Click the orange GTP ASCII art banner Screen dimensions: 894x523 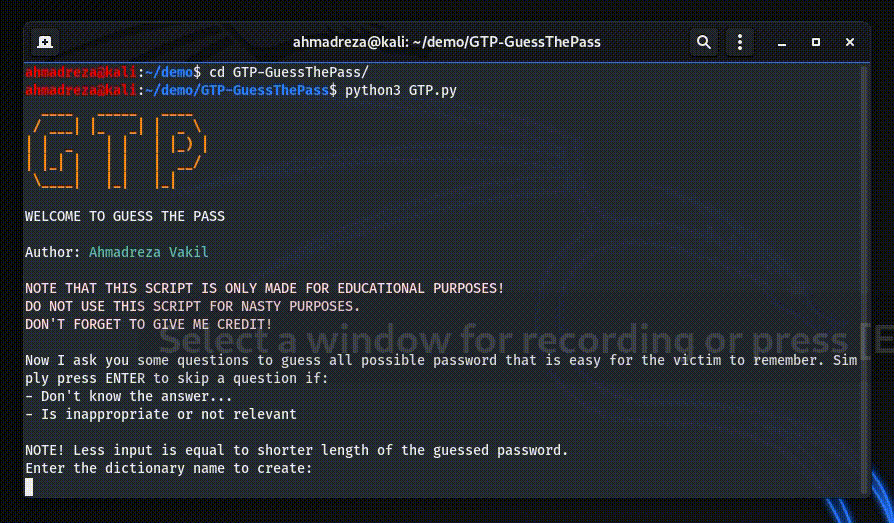tap(116, 150)
